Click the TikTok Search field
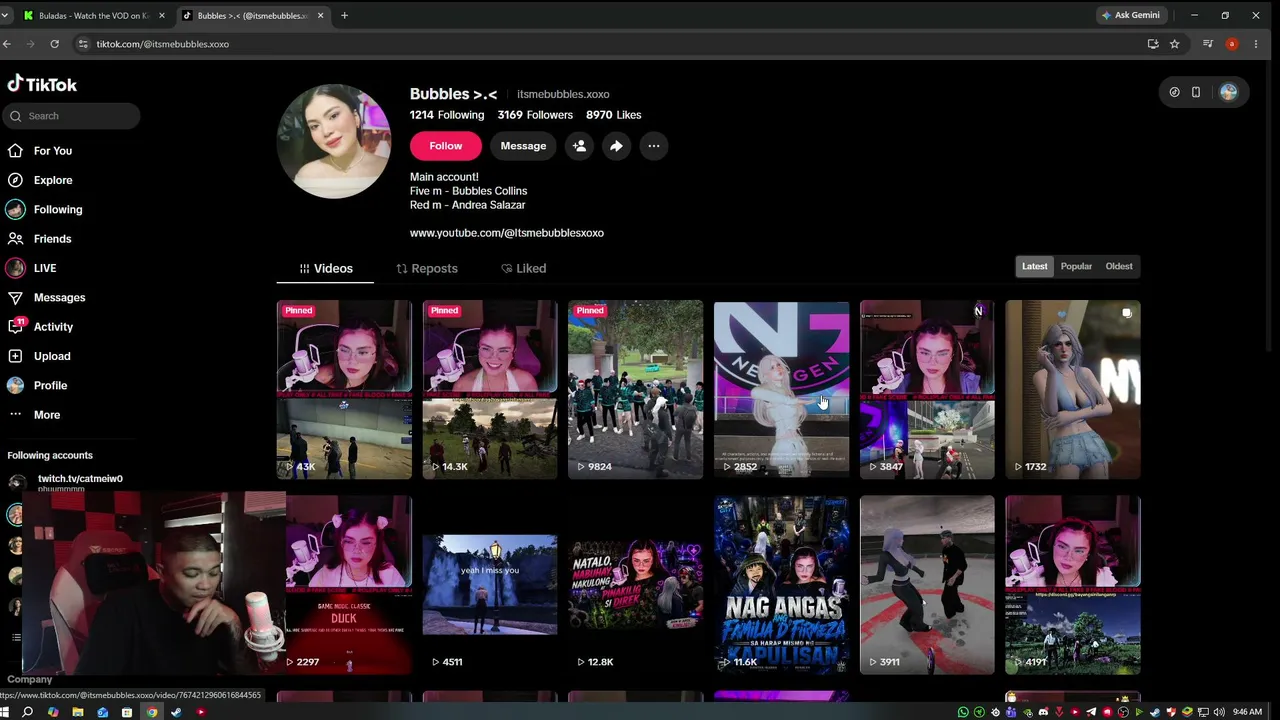The image size is (1280, 720). (x=71, y=116)
